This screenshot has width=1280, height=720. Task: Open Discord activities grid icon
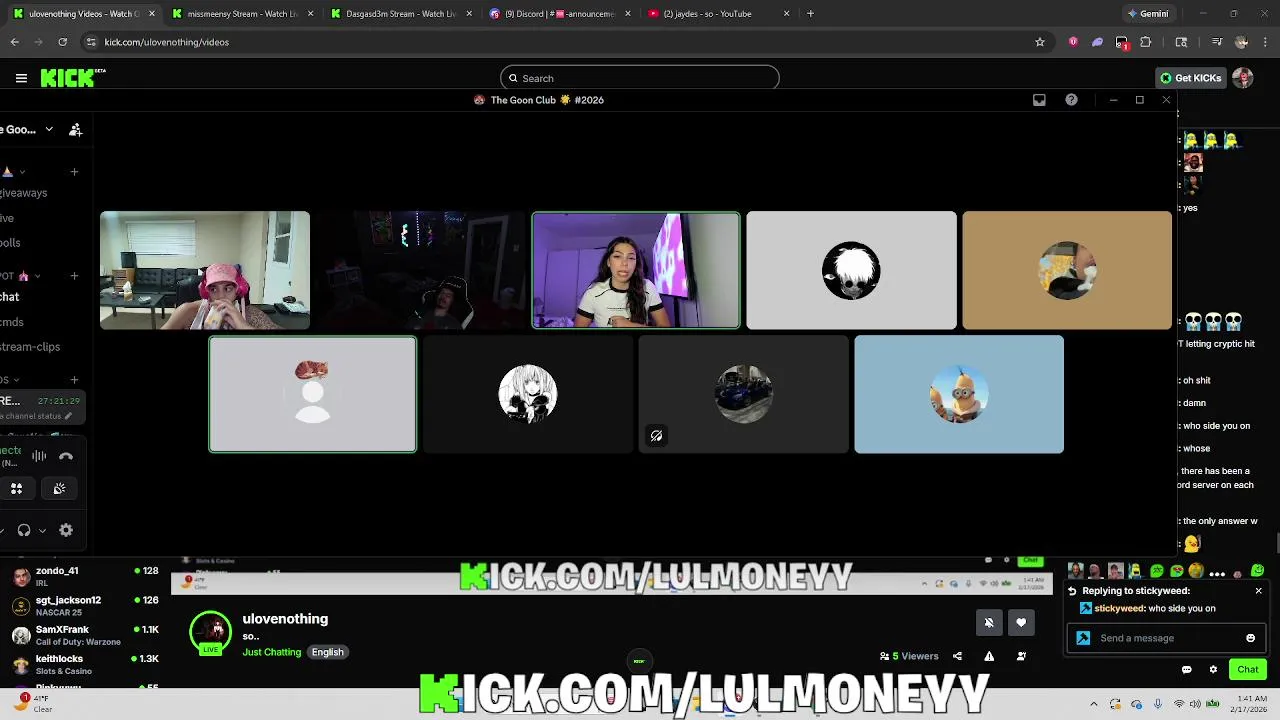(x=16, y=489)
